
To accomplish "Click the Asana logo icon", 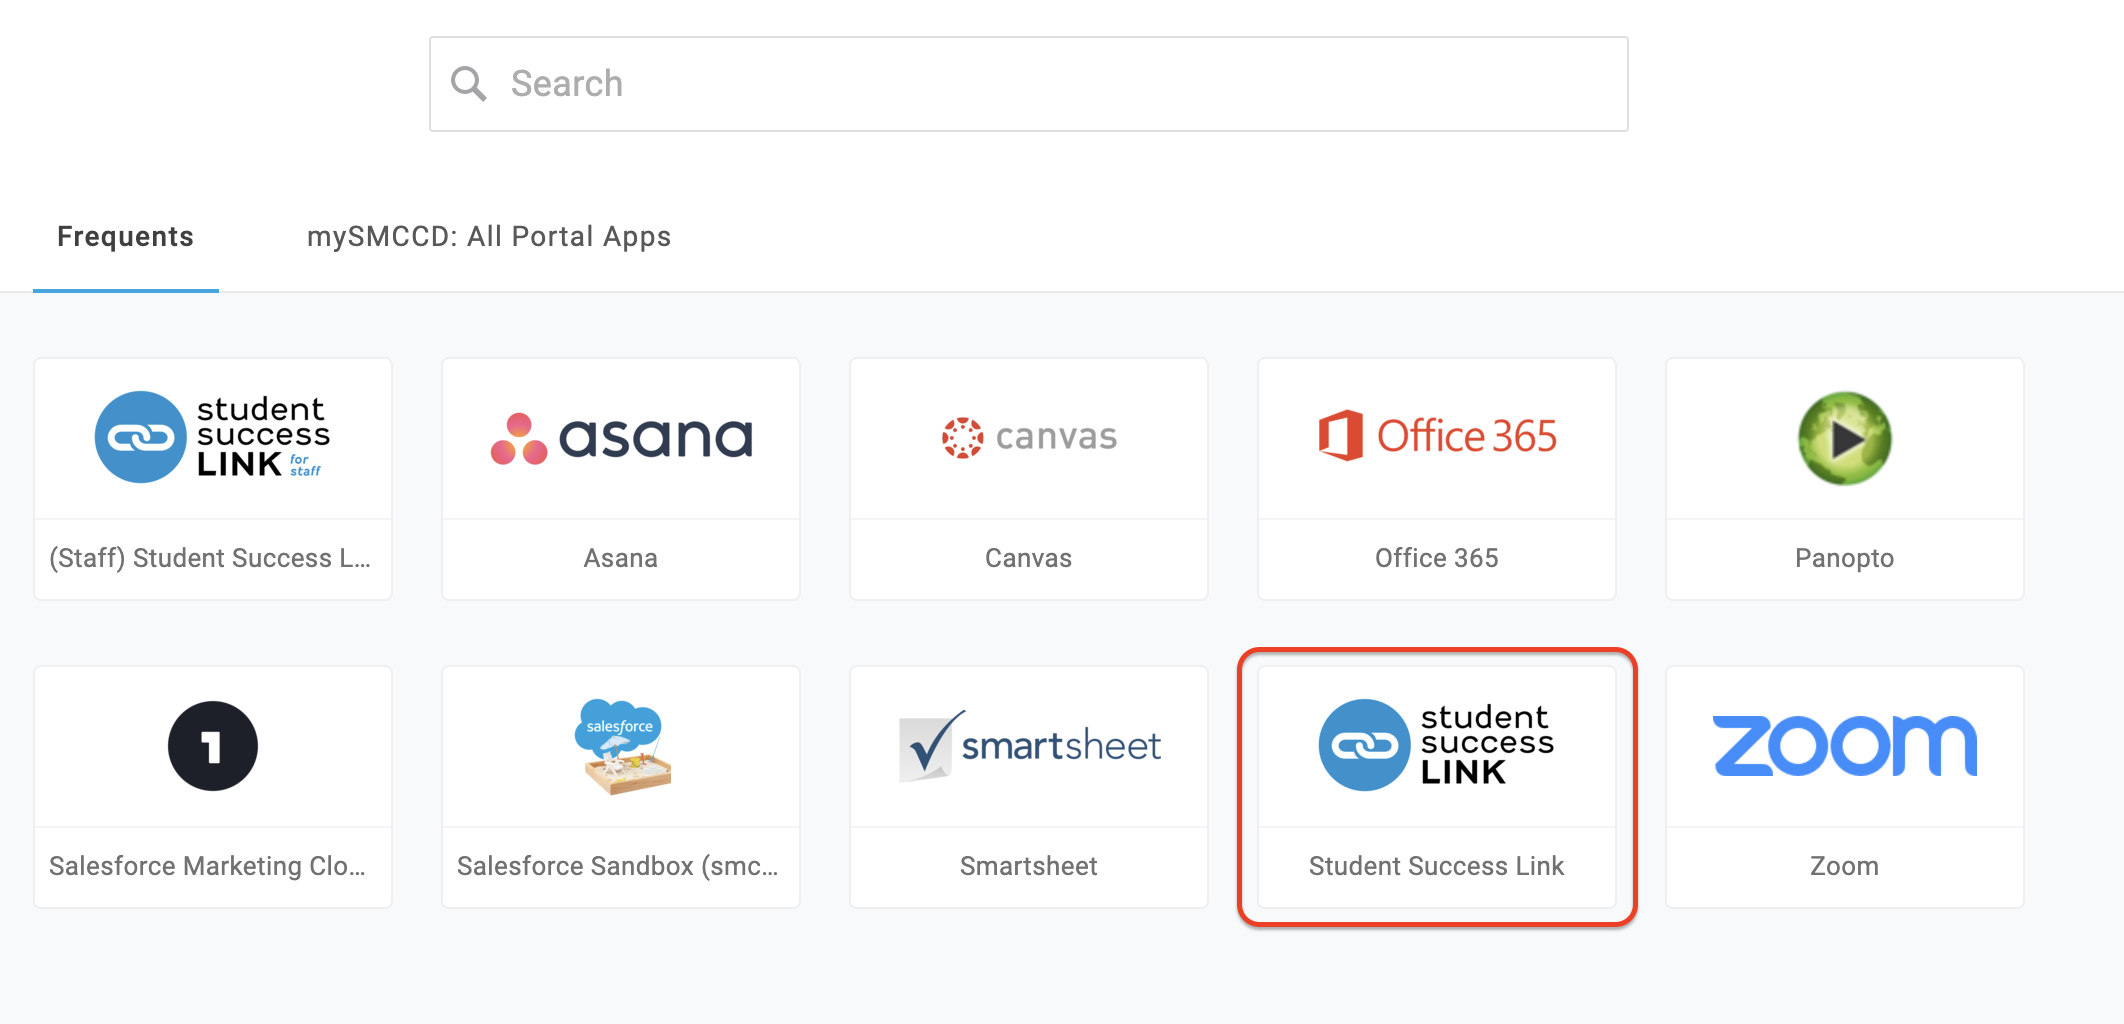I will [x=620, y=438].
